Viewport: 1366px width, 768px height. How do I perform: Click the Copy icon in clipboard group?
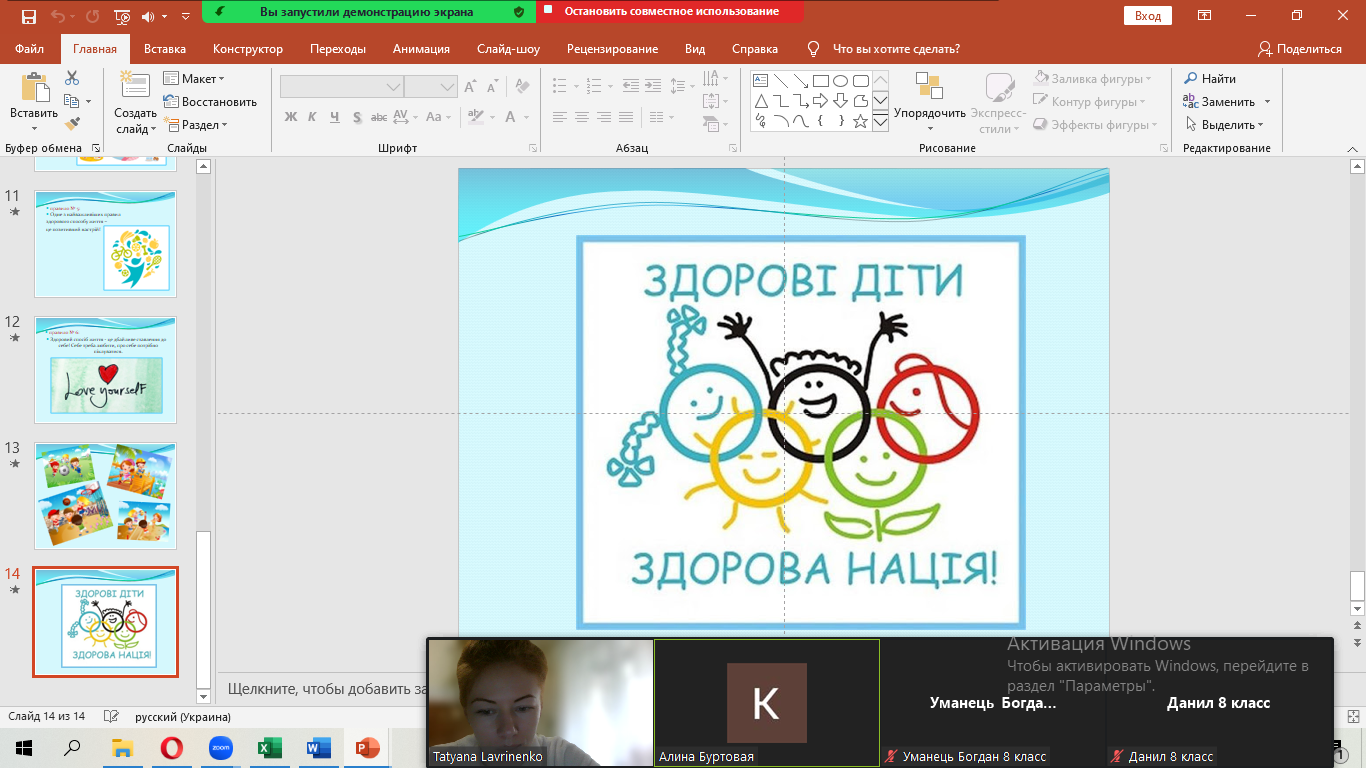click(72, 101)
